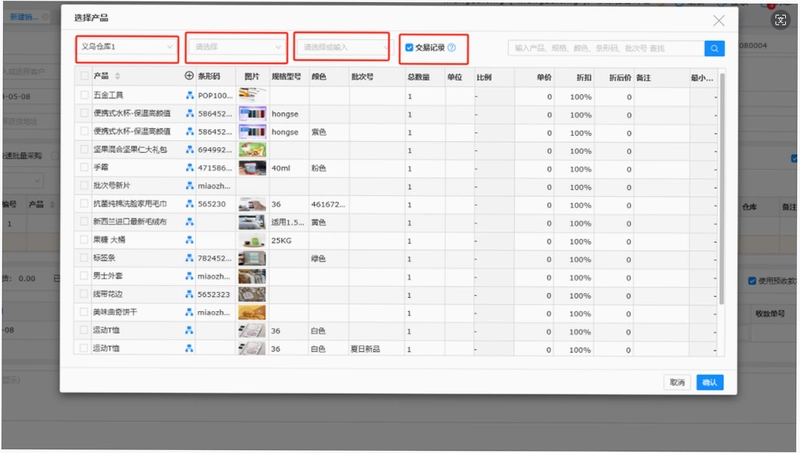
Task: Click the 批次号 column header
Action: pyautogui.click(x=362, y=77)
